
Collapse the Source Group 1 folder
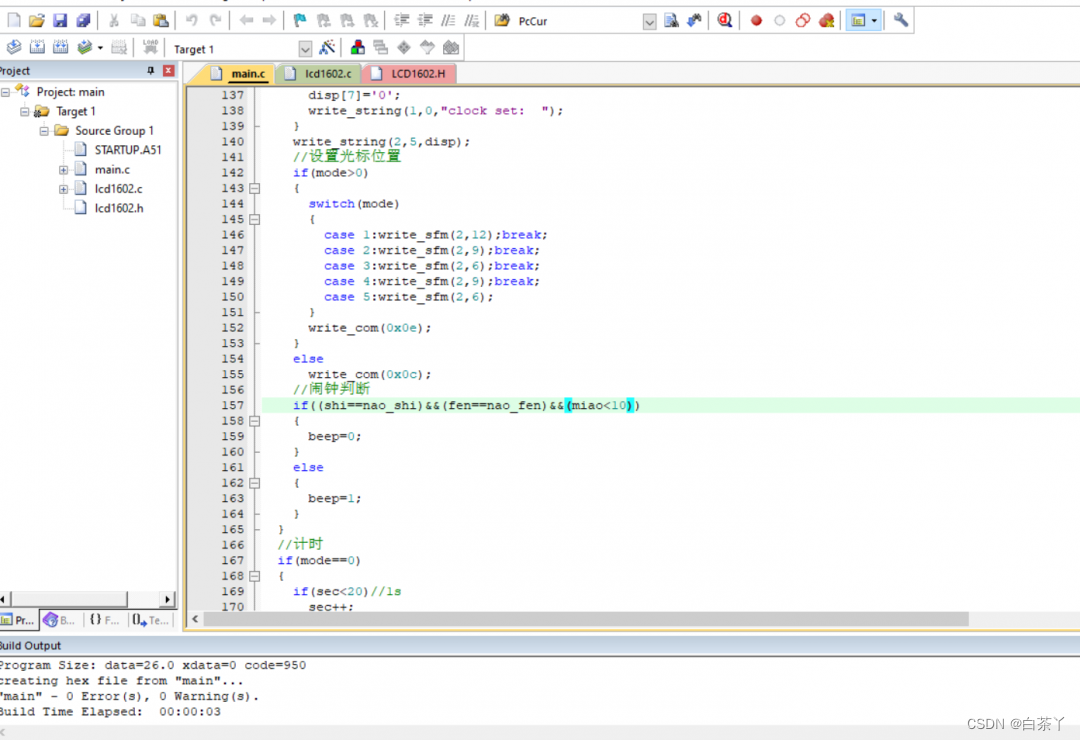click(45, 131)
